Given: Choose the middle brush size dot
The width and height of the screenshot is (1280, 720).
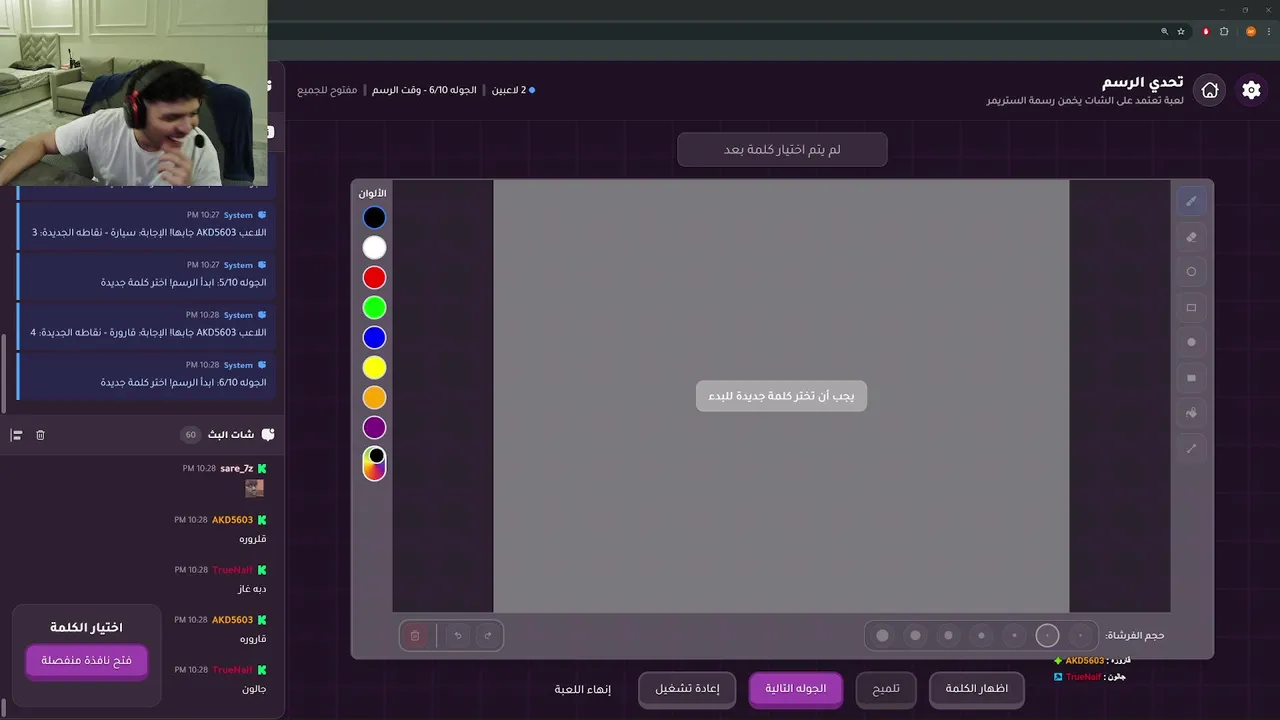Looking at the screenshot, I should (x=981, y=635).
